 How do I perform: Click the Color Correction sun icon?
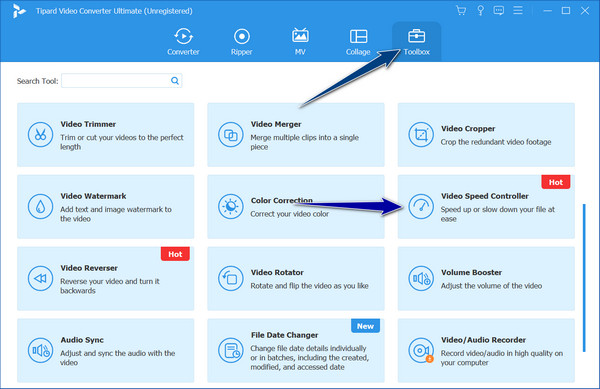[230, 207]
